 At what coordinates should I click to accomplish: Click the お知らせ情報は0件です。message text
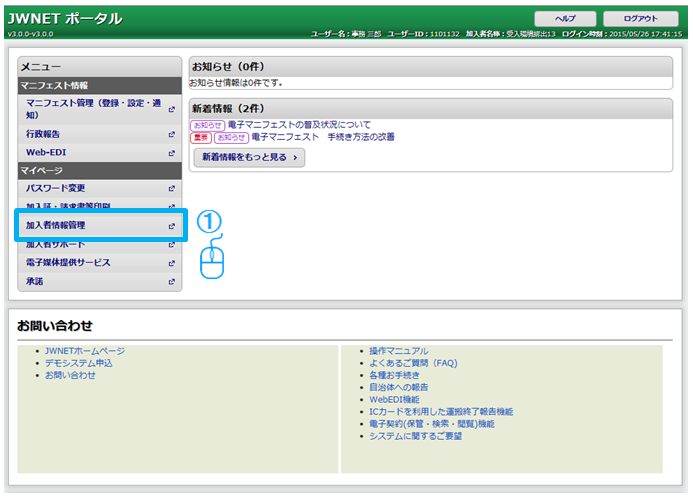236,83
